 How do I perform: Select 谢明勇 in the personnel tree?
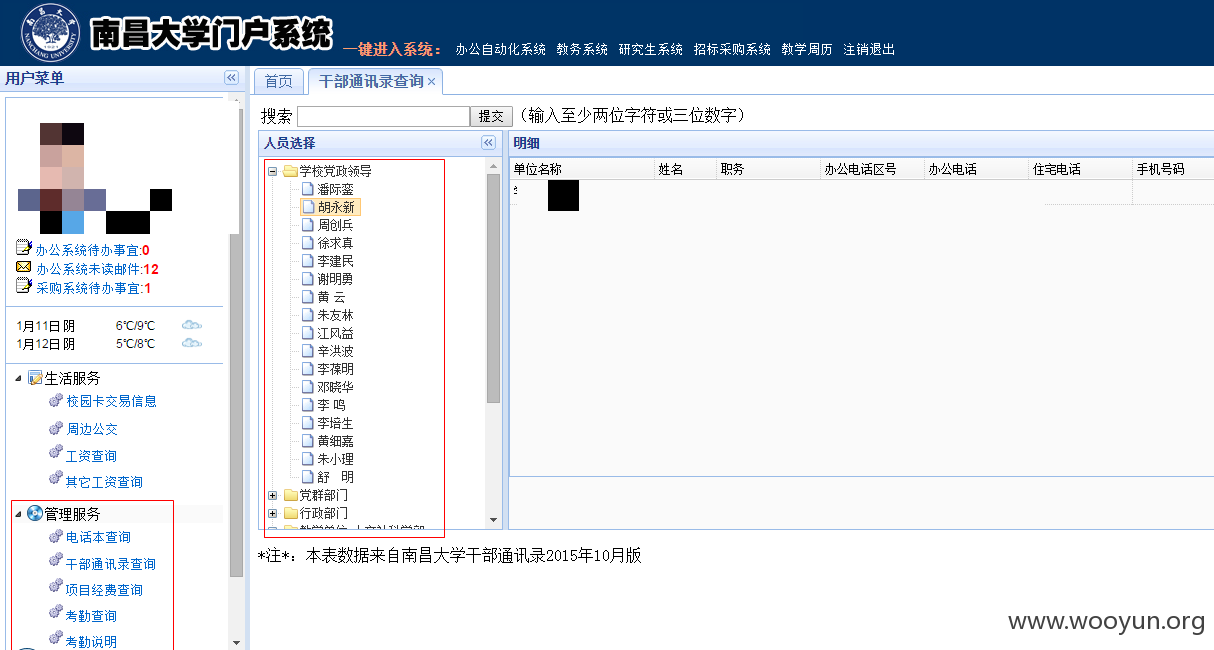point(335,279)
